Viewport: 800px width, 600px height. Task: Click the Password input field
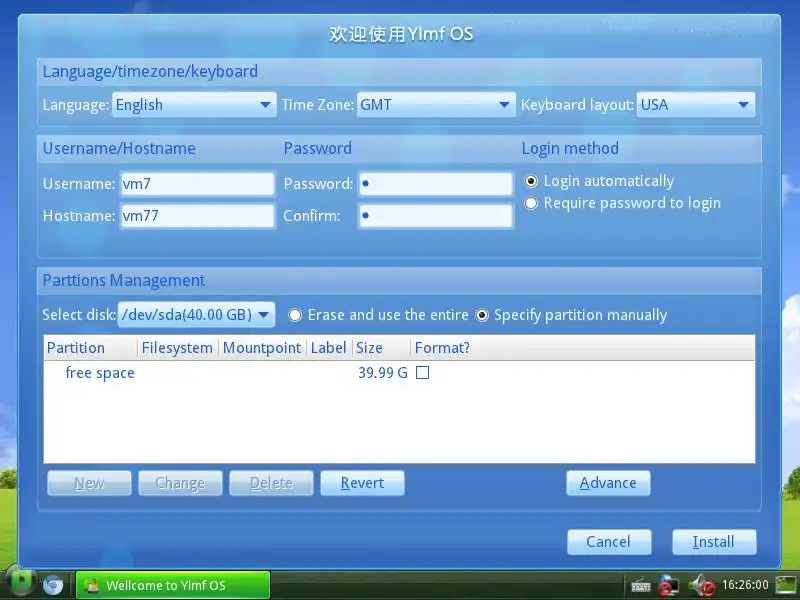point(436,184)
